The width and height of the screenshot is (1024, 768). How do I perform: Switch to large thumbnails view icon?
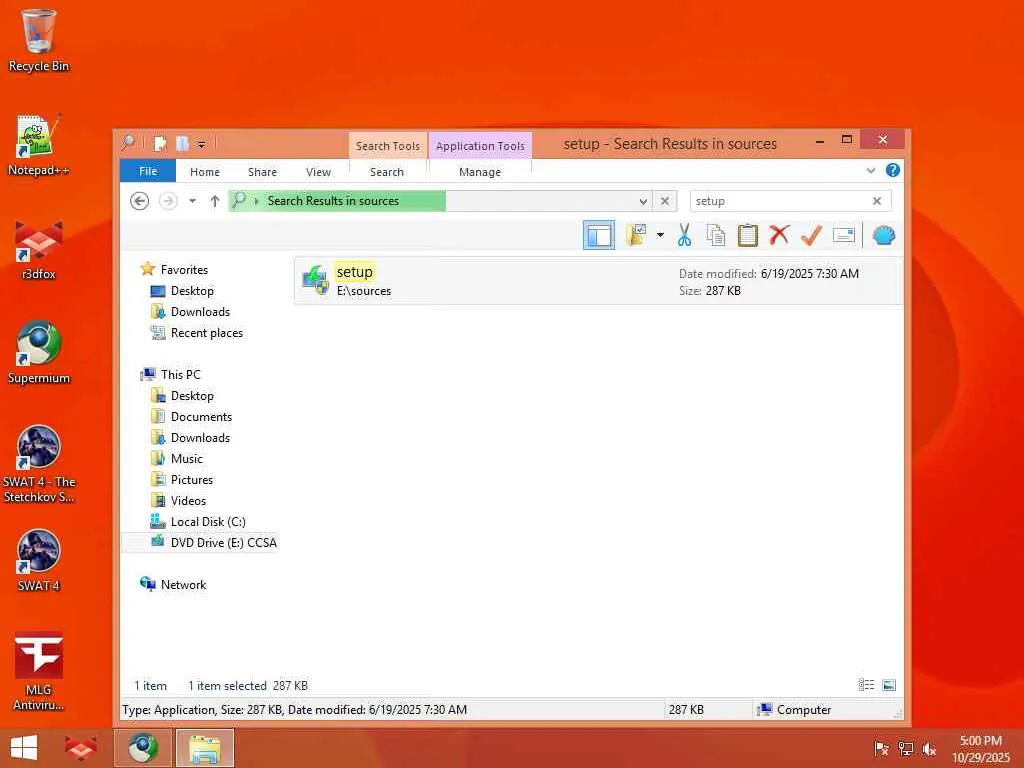tap(889, 685)
